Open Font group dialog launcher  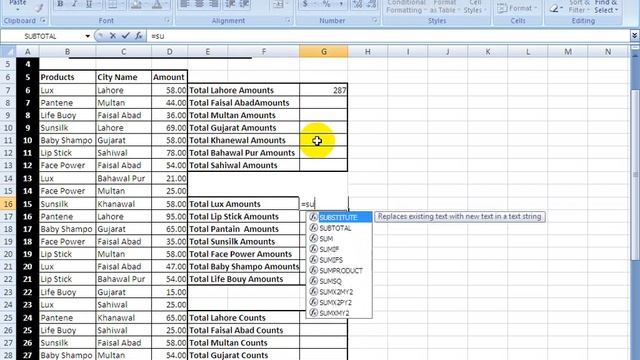[x=167, y=20]
